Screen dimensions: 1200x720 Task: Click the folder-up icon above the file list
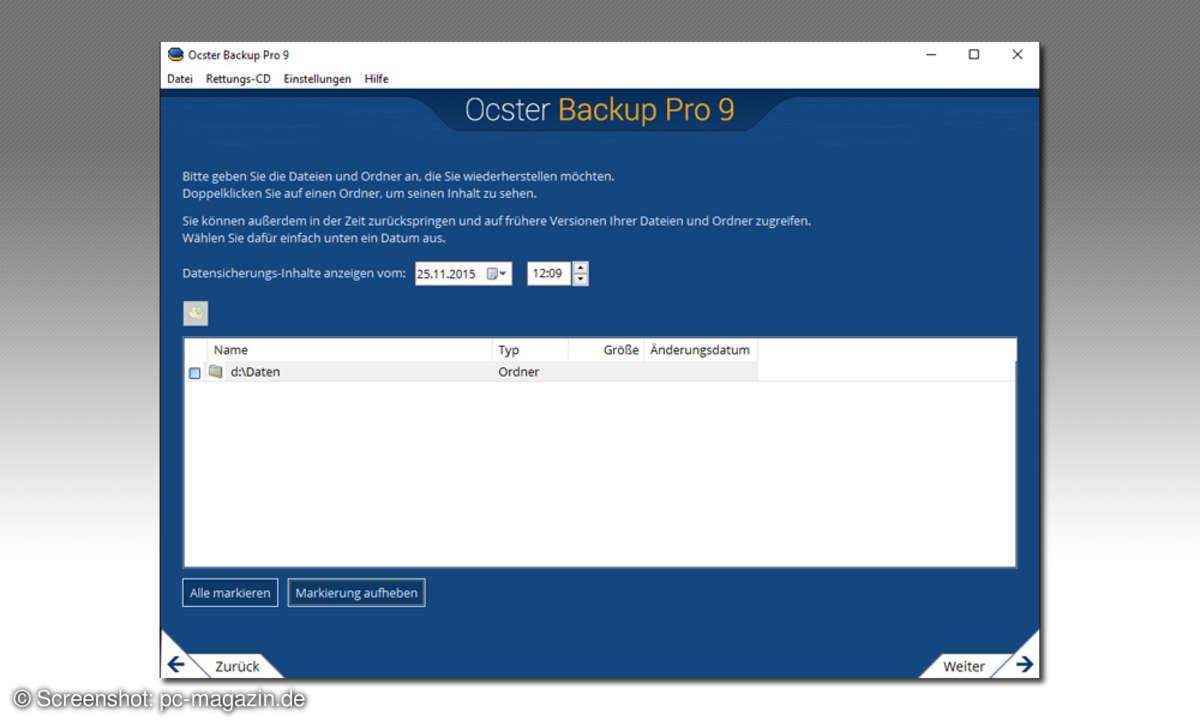[195, 313]
